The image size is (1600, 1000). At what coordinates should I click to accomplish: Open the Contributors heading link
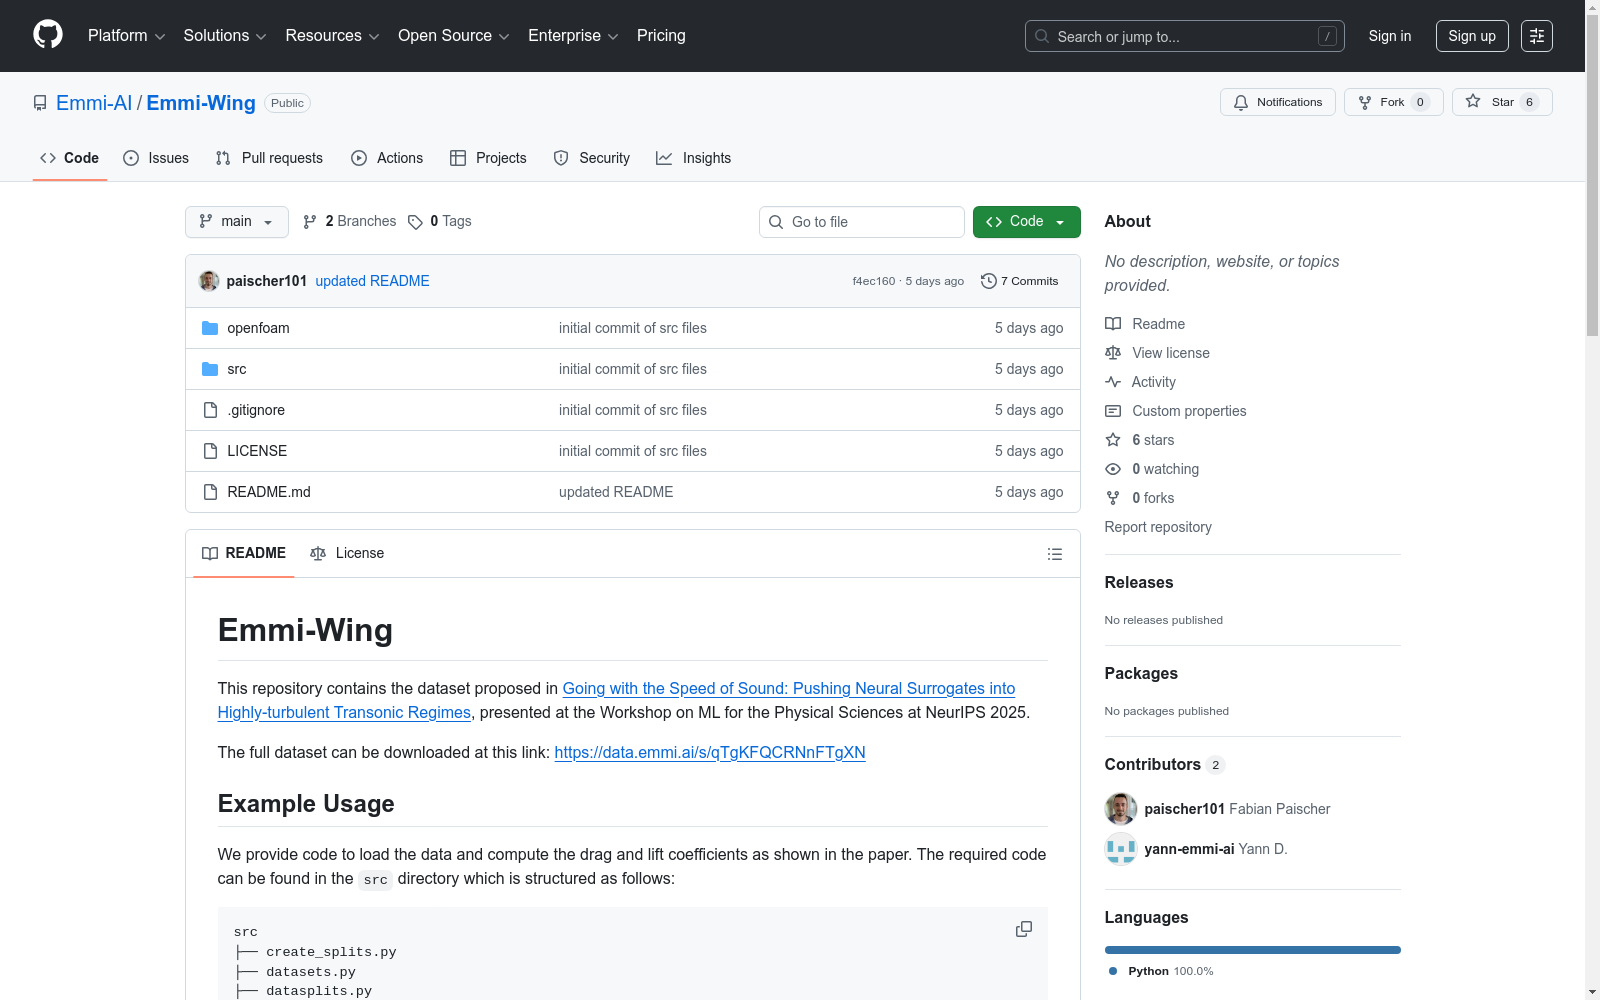(x=1165, y=764)
